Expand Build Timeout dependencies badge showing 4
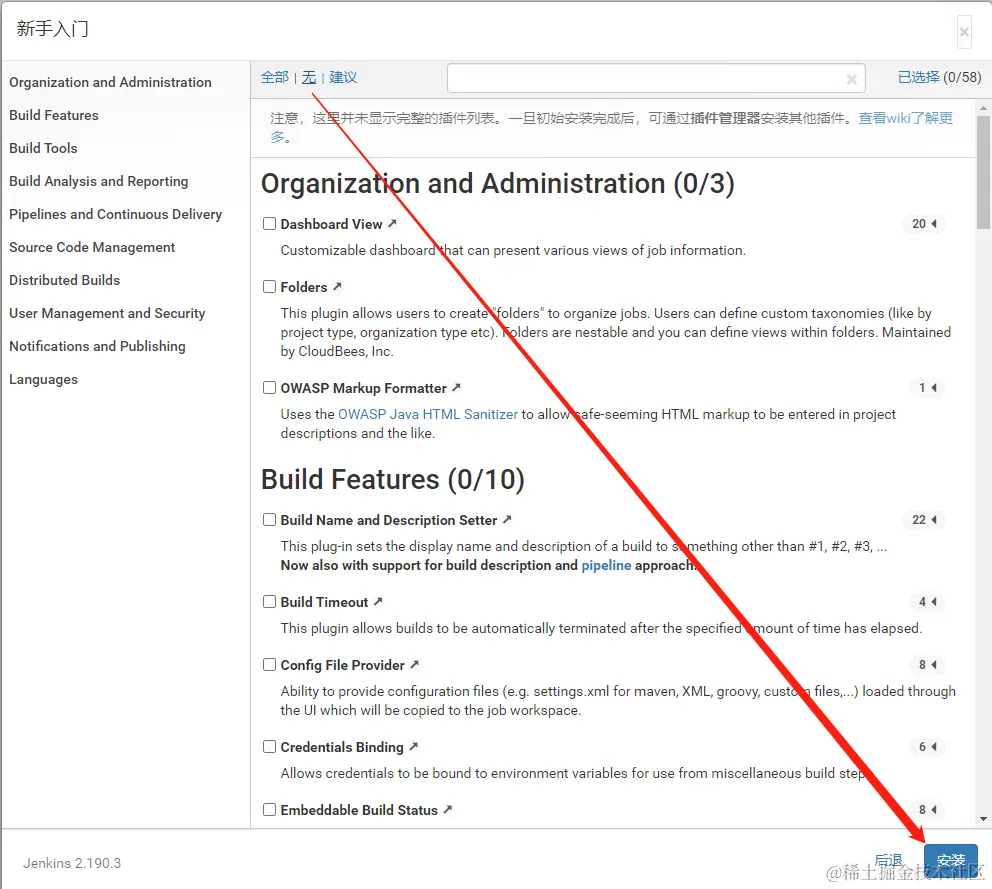Image resolution: width=992 pixels, height=889 pixels. coord(927,601)
